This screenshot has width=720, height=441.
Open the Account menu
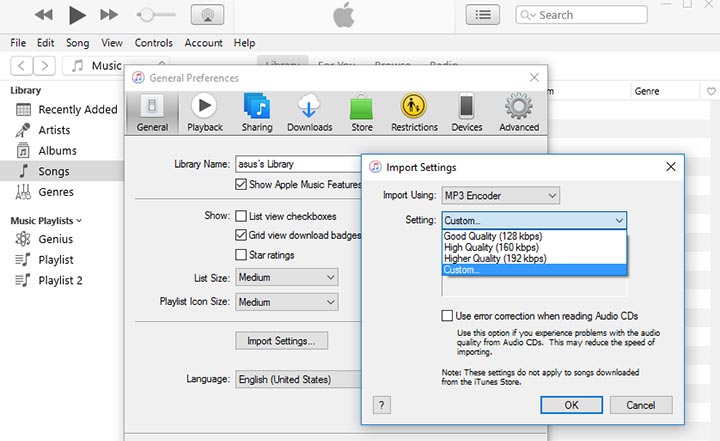(x=203, y=43)
